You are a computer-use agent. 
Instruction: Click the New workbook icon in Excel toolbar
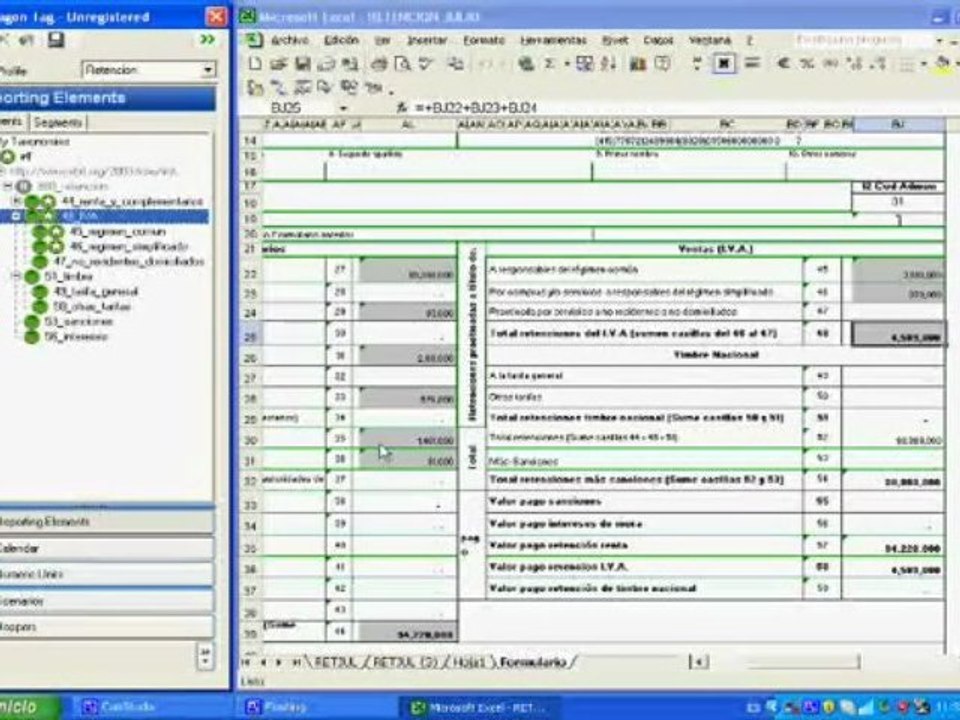click(255, 64)
